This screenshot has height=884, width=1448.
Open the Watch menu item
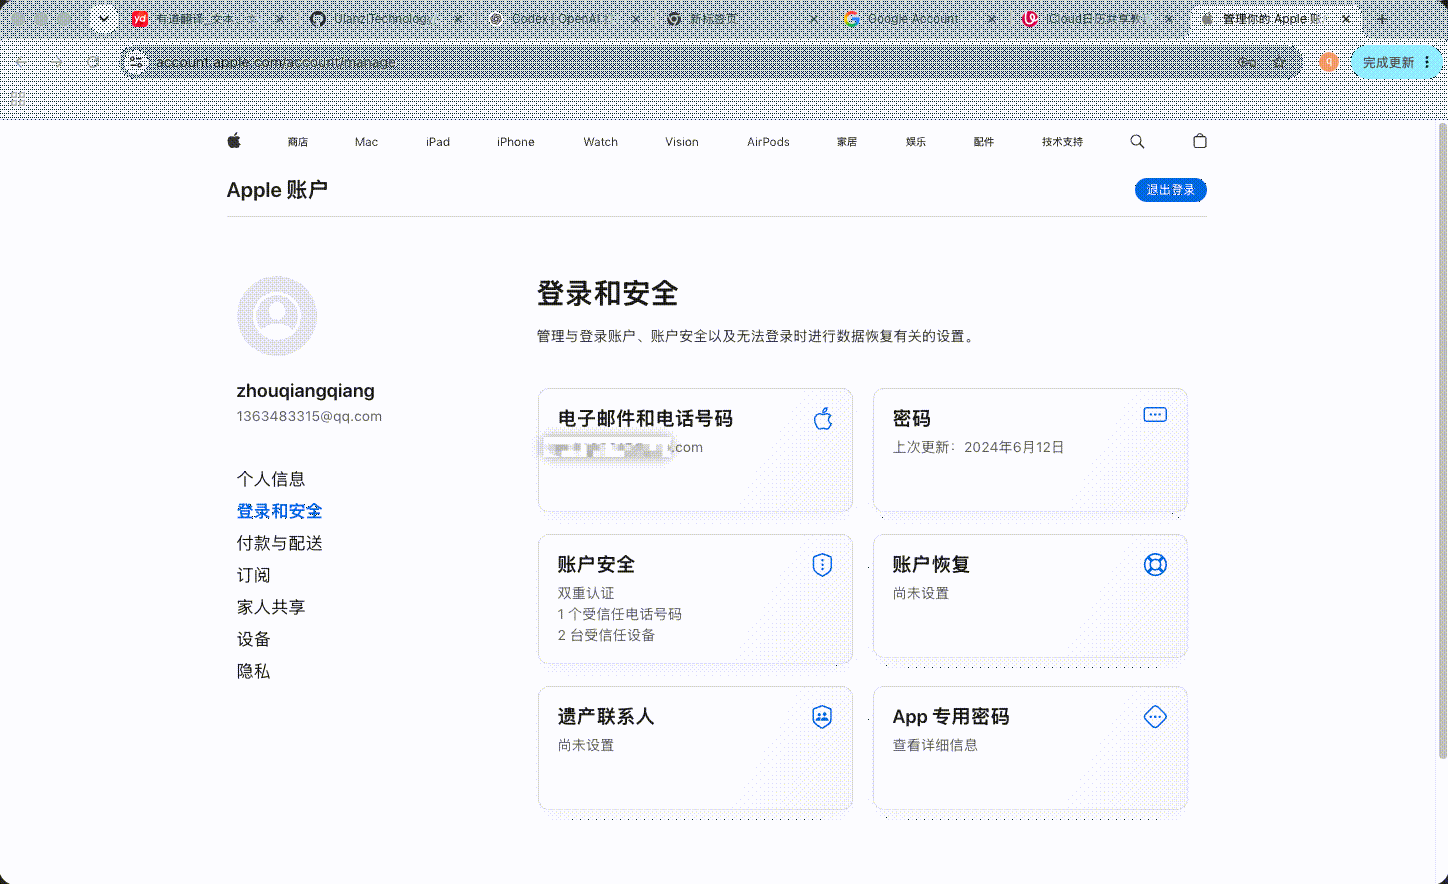point(601,142)
